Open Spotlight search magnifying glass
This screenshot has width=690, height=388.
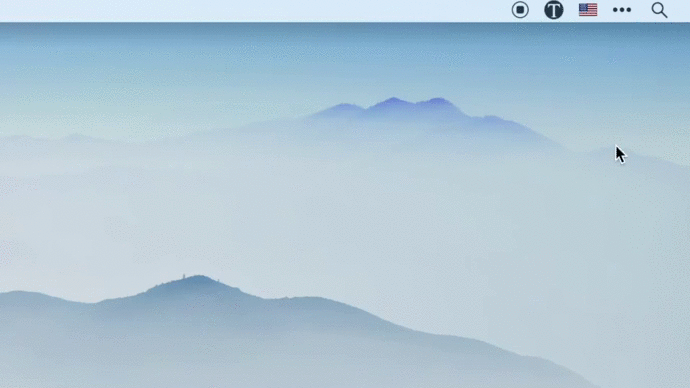(x=659, y=10)
